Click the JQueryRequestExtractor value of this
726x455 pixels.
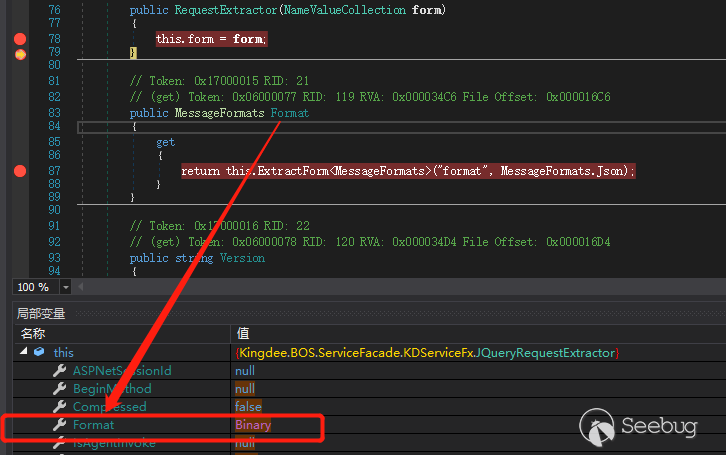coord(427,353)
